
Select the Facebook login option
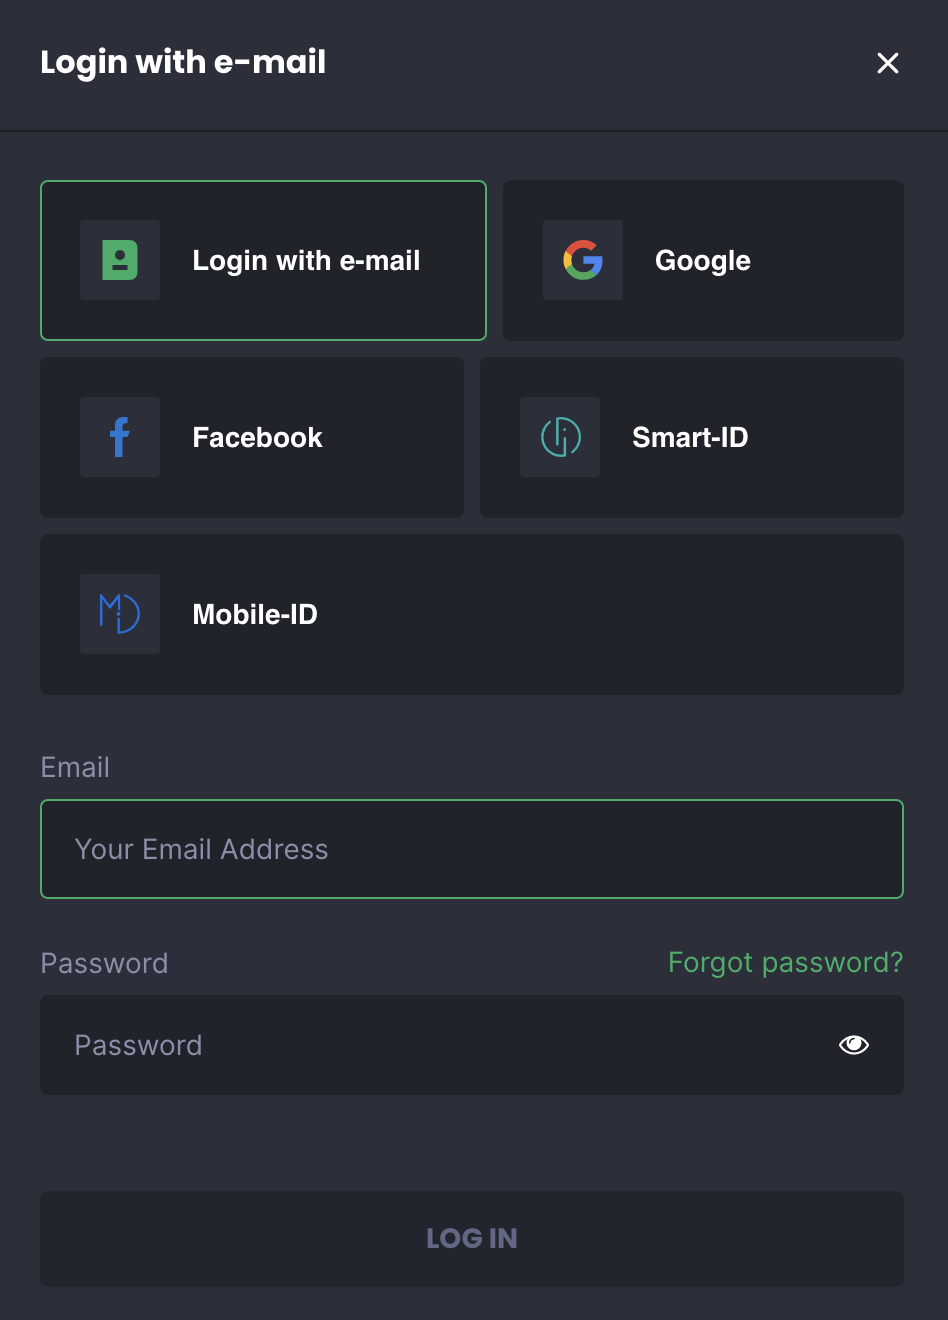click(x=257, y=438)
